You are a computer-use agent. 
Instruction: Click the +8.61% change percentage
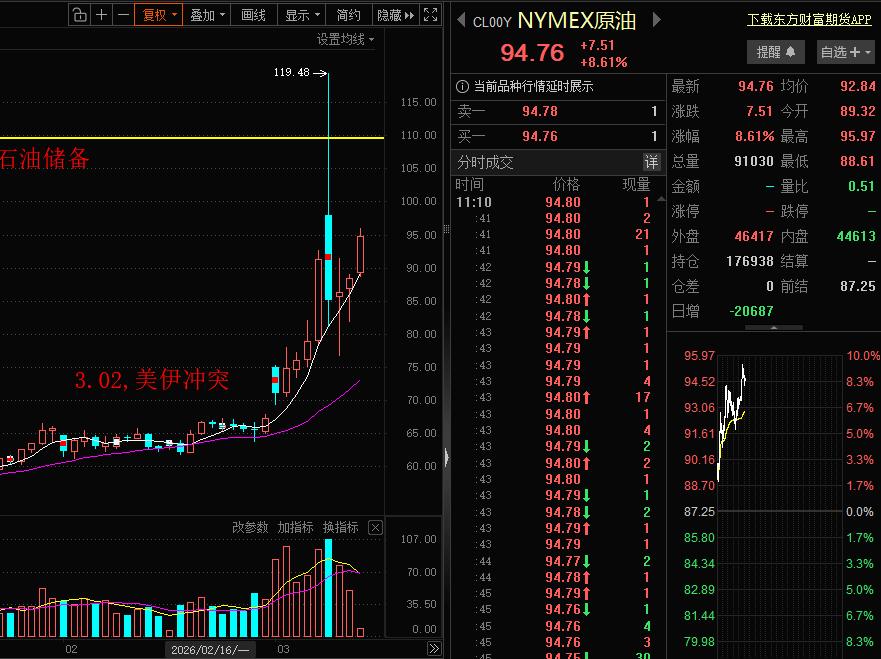point(604,62)
